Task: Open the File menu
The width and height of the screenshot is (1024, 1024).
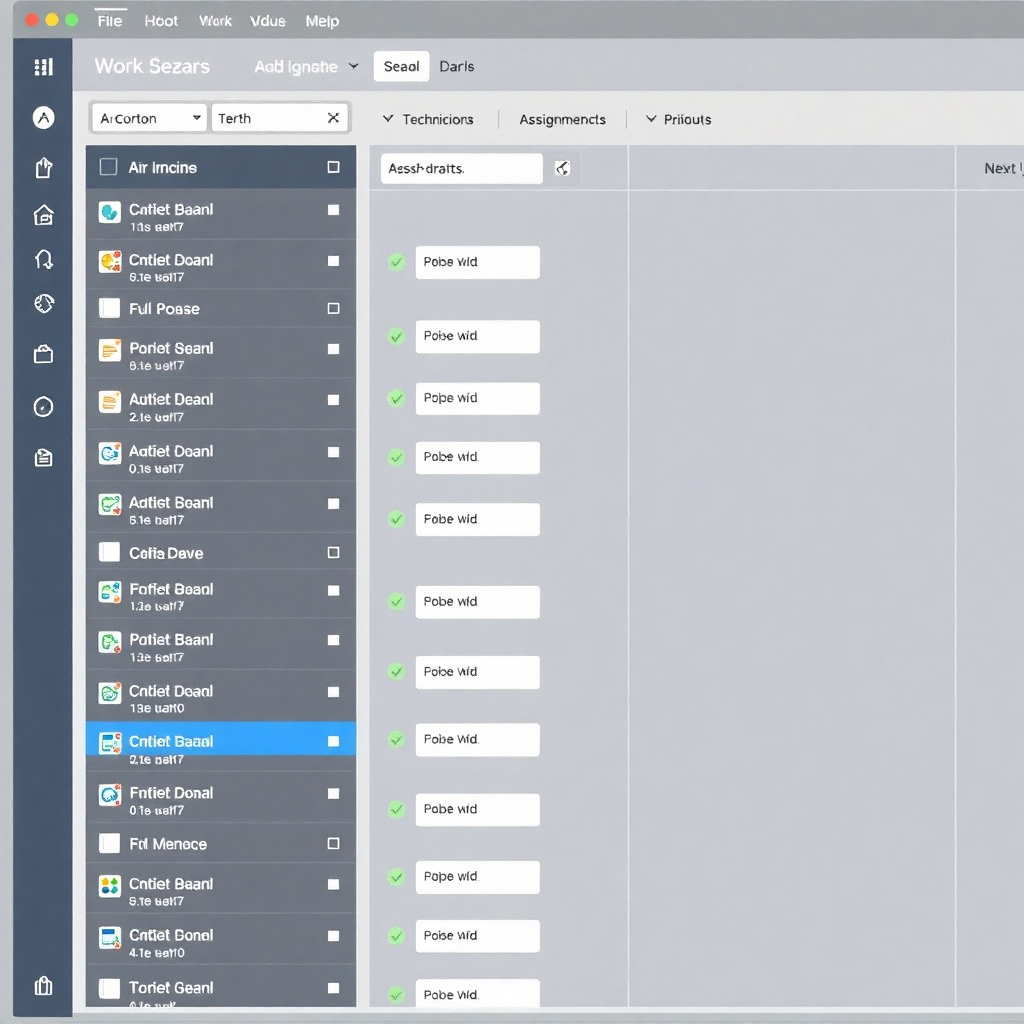Action: point(110,21)
